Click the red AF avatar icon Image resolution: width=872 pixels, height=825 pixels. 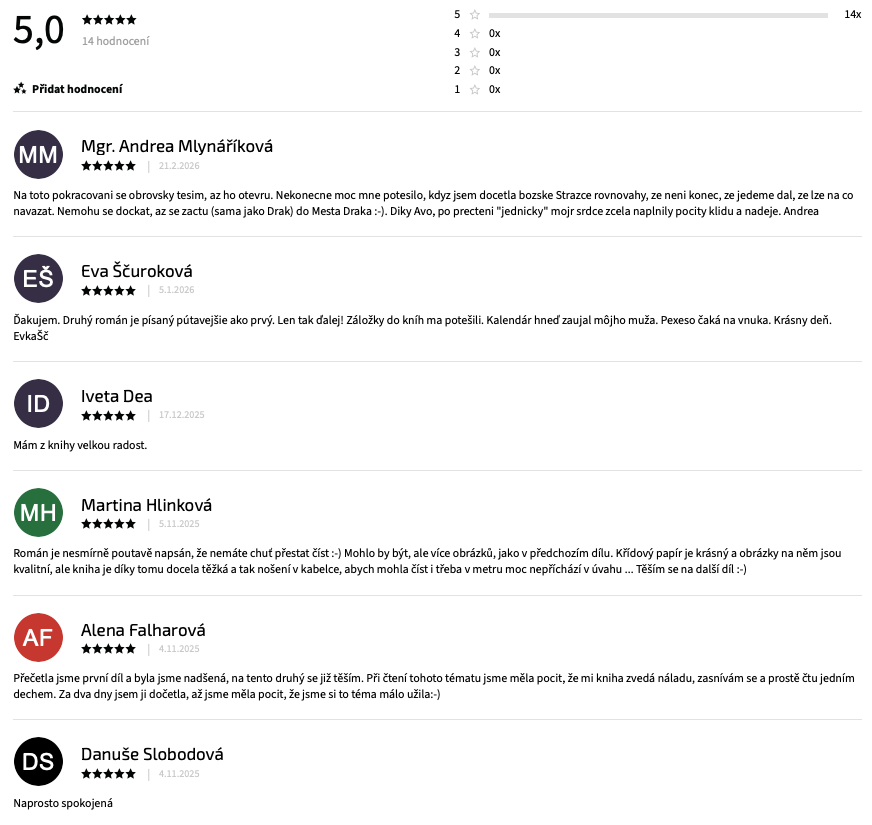pos(38,638)
